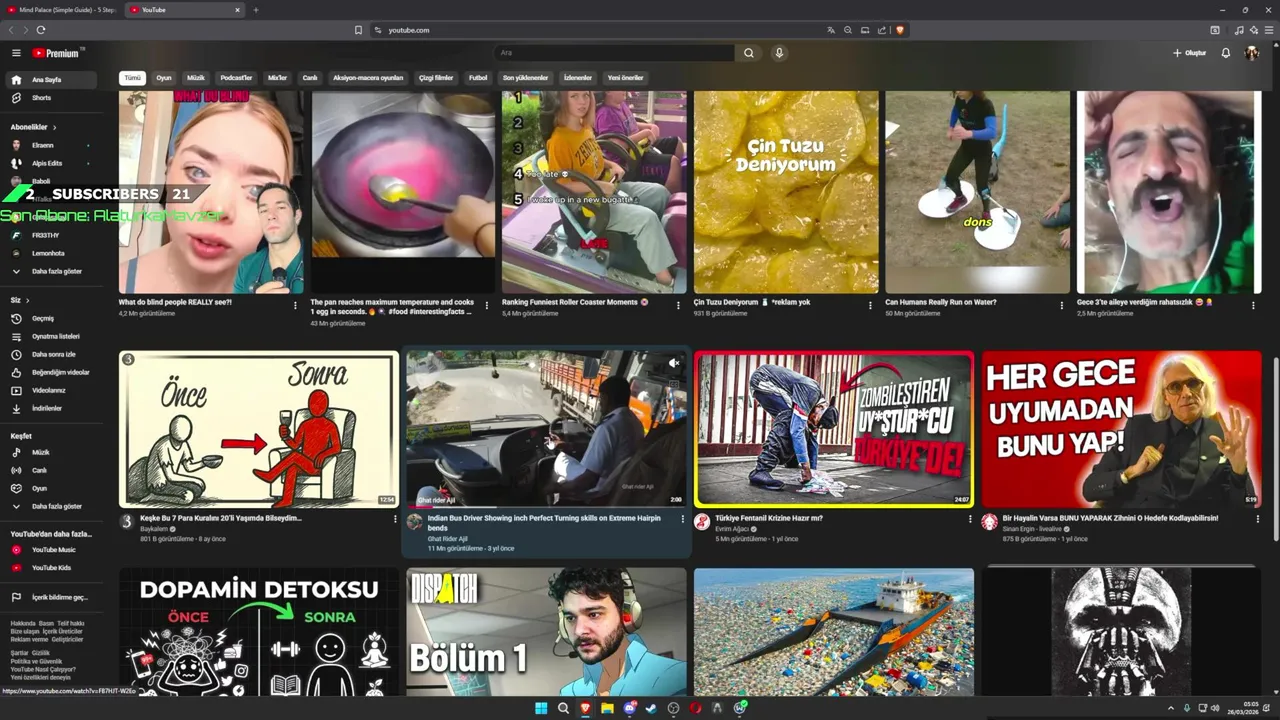
Task: Open options menu for What do blind people
Action: [x=295, y=305]
